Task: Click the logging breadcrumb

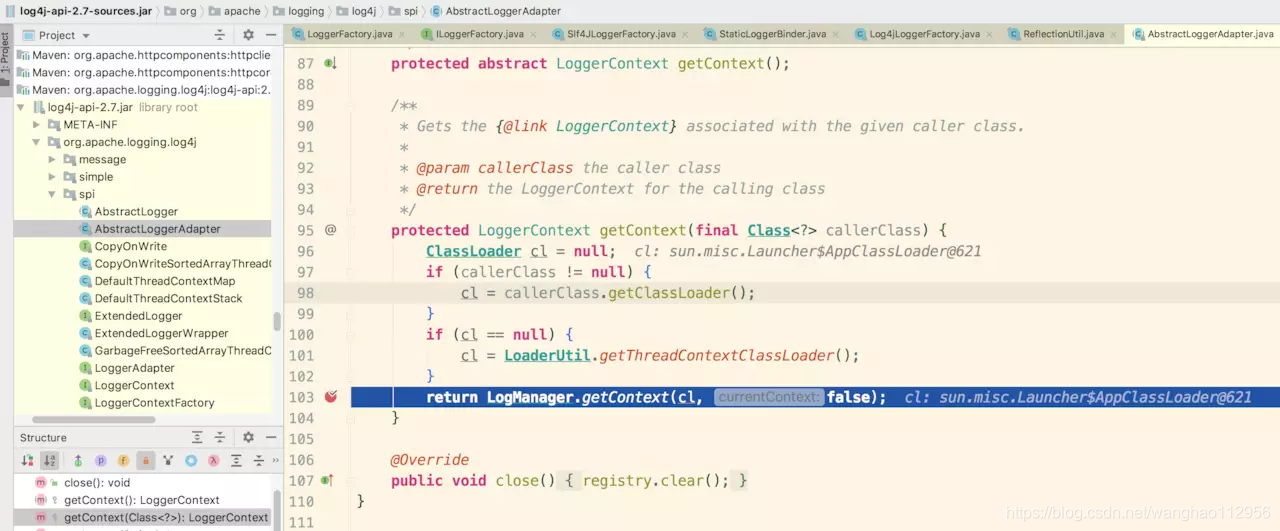Action: click(x=298, y=11)
